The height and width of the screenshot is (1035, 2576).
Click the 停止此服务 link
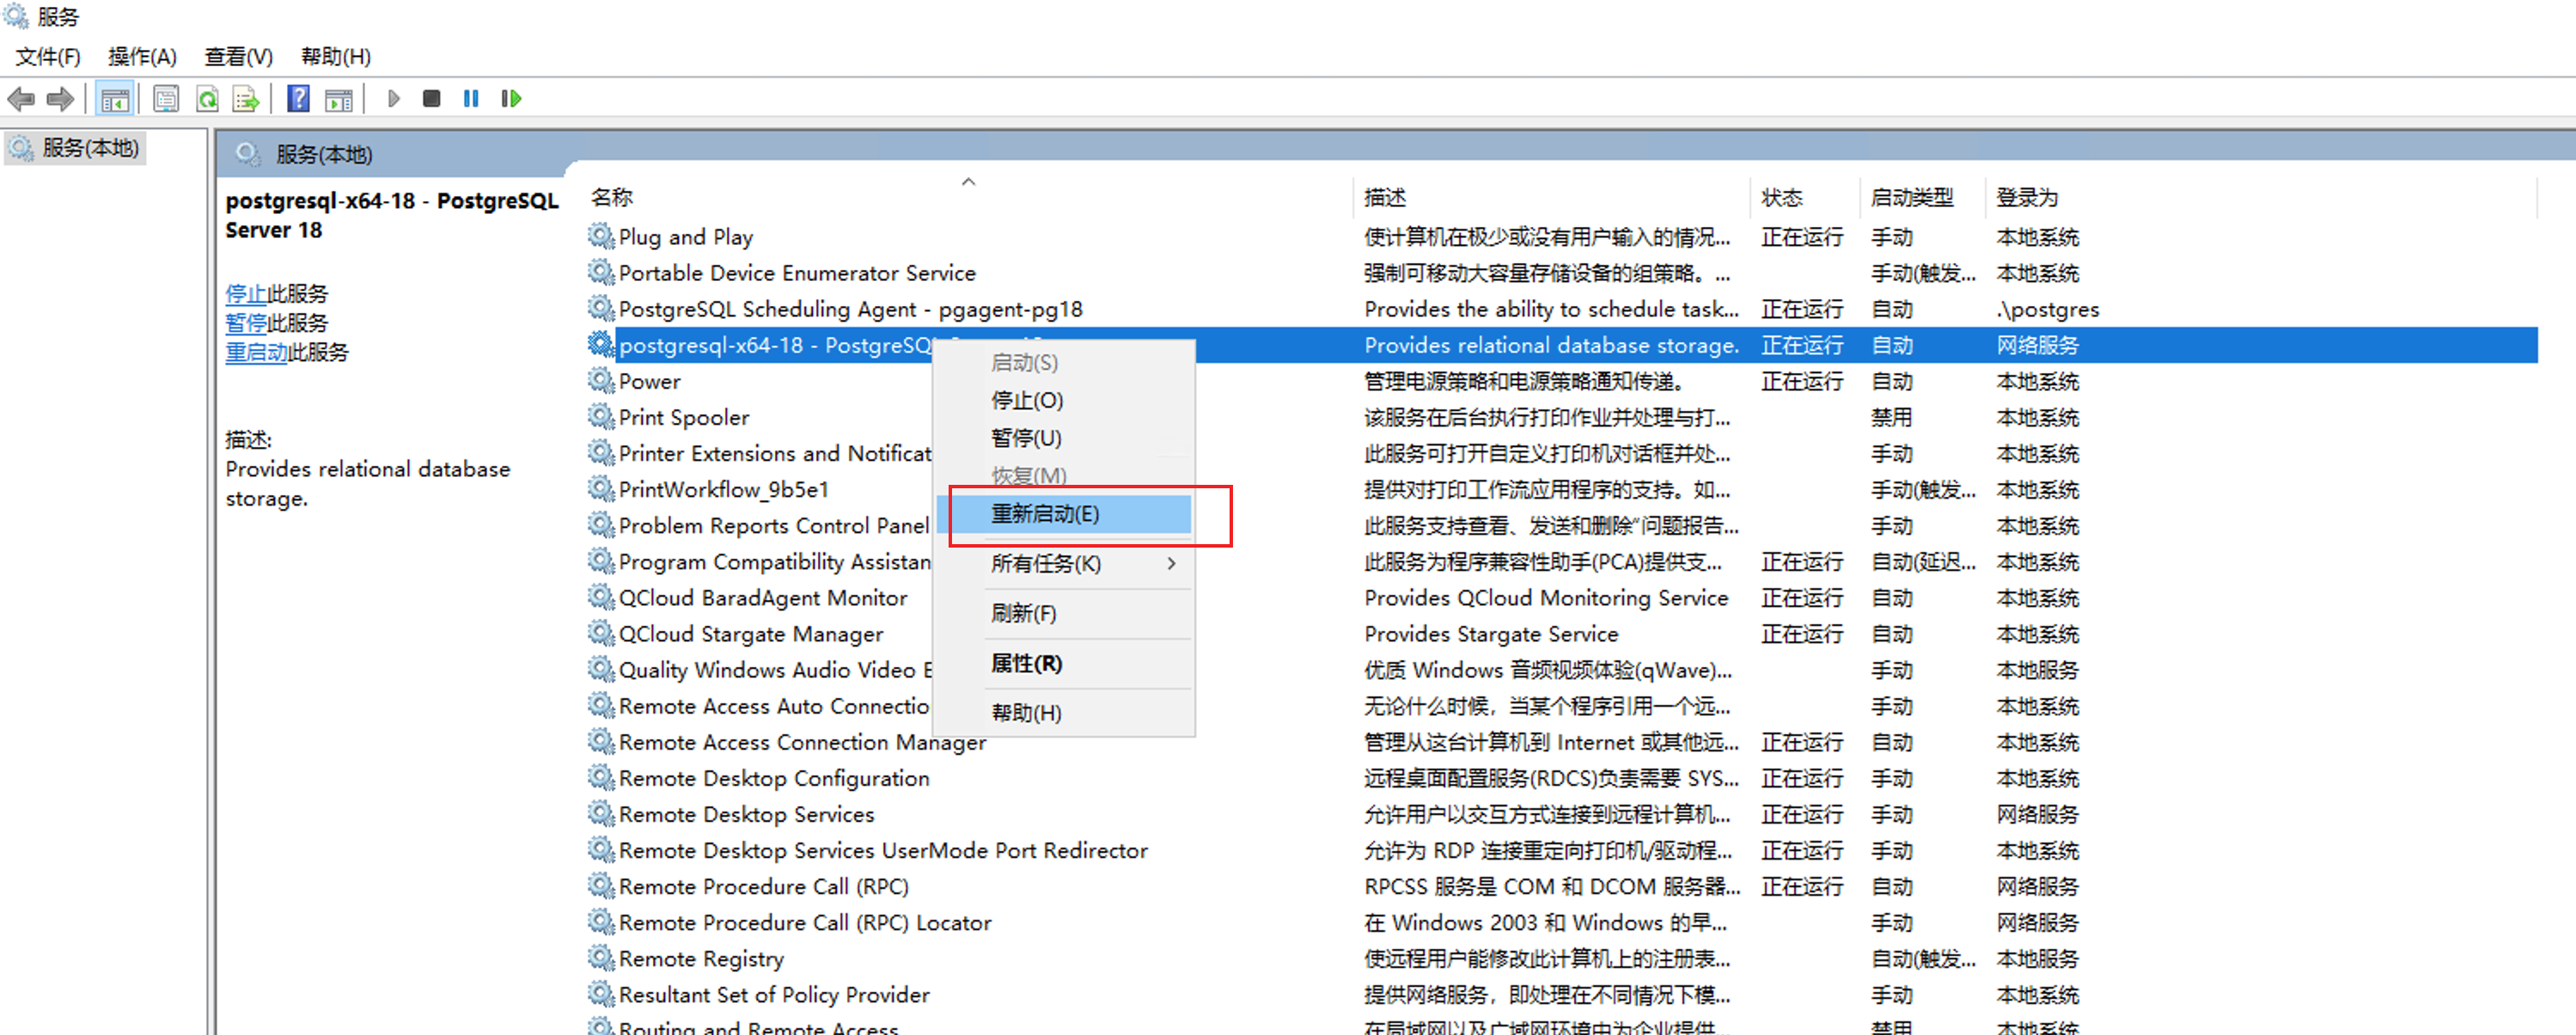click(275, 292)
